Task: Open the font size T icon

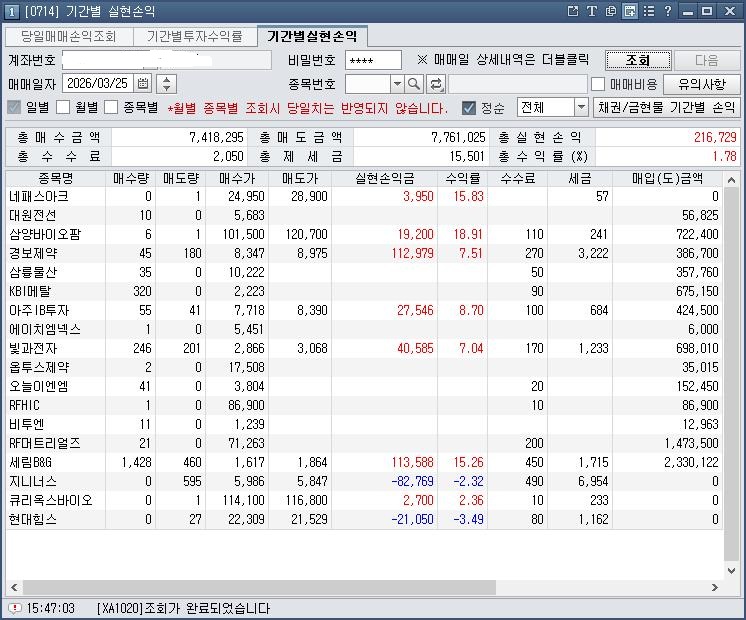Action: pyautogui.click(x=591, y=11)
